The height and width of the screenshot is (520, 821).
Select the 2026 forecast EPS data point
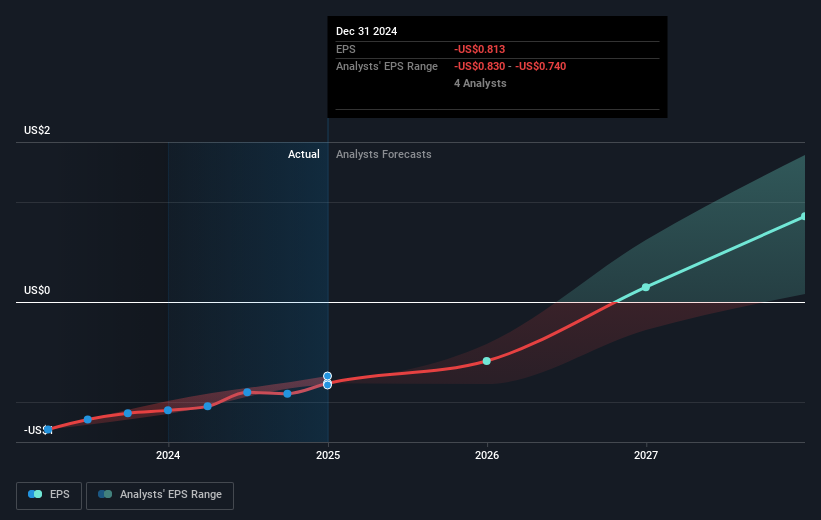[x=486, y=361]
